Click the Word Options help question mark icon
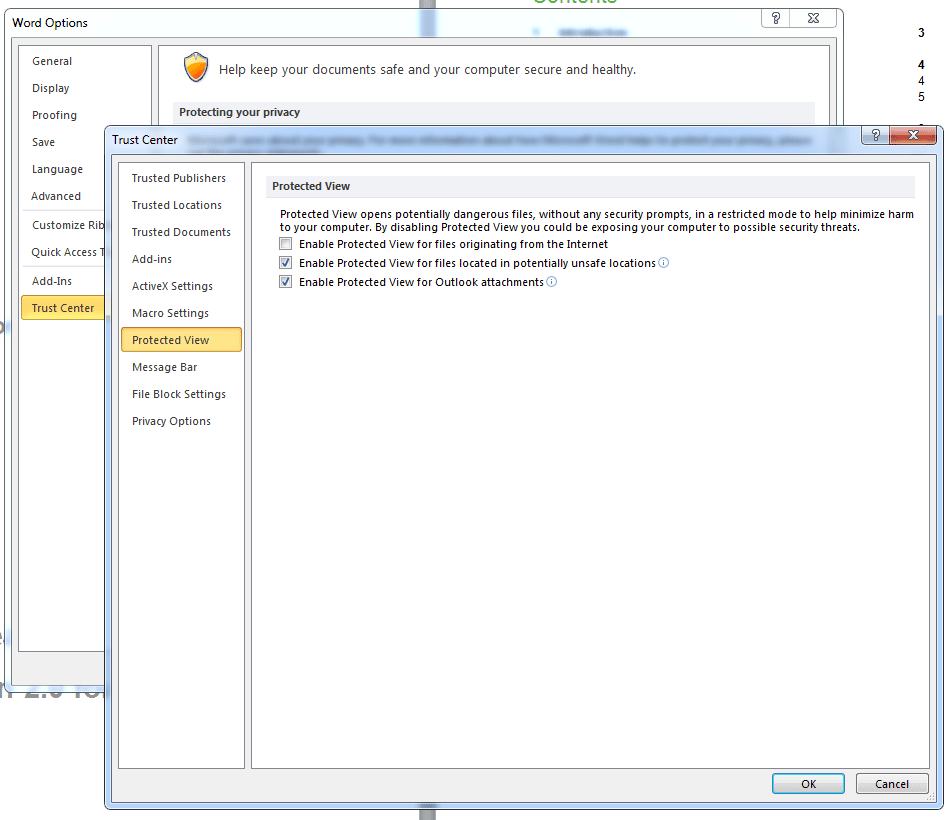The height and width of the screenshot is (820, 949). click(776, 19)
